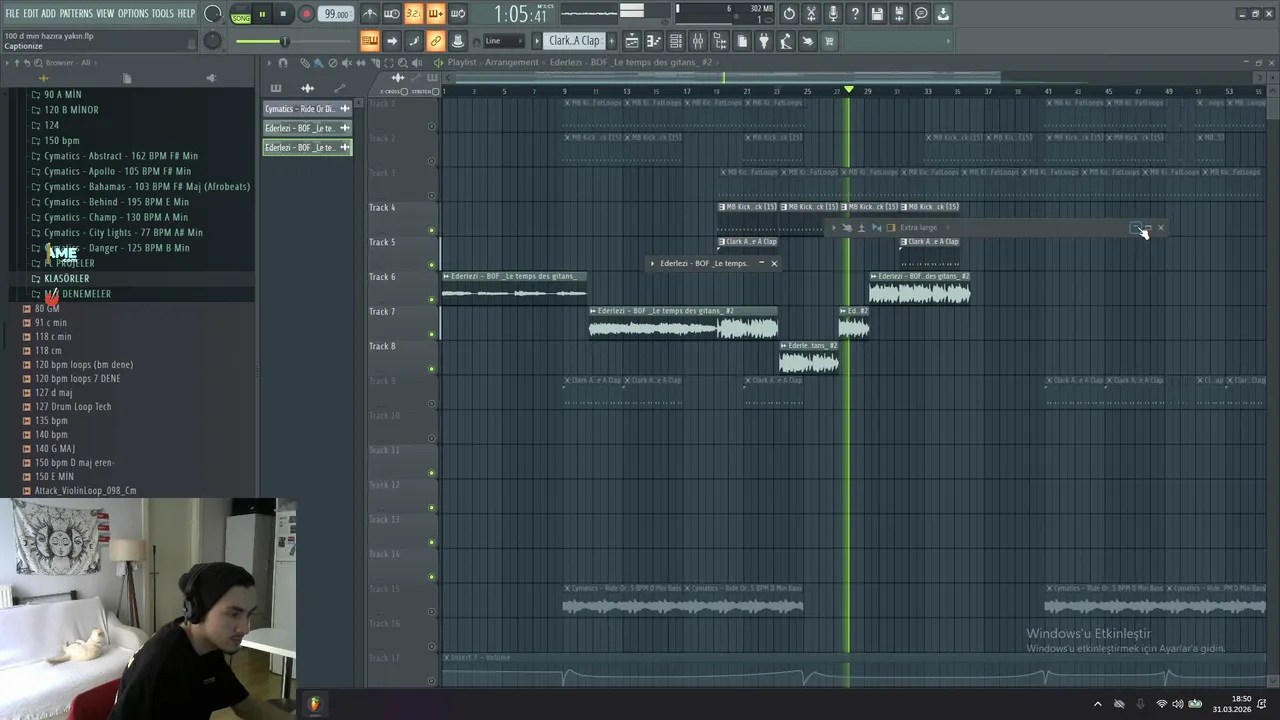Viewport: 1280px width, 720px height.
Task: Toggle typing keyboard to piano icon
Action: (x=370, y=41)
